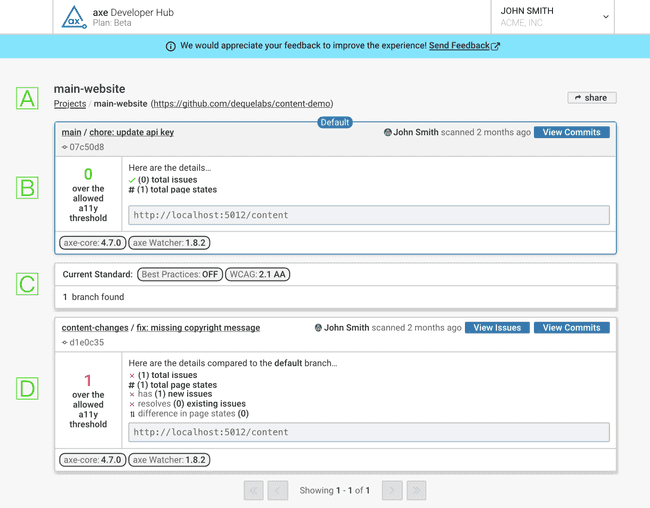The height and width of the screenshot is (508, 650).
Task: Navigate to Projects breadcrumb
Action: pyautogui.click(x=70, y=104)
